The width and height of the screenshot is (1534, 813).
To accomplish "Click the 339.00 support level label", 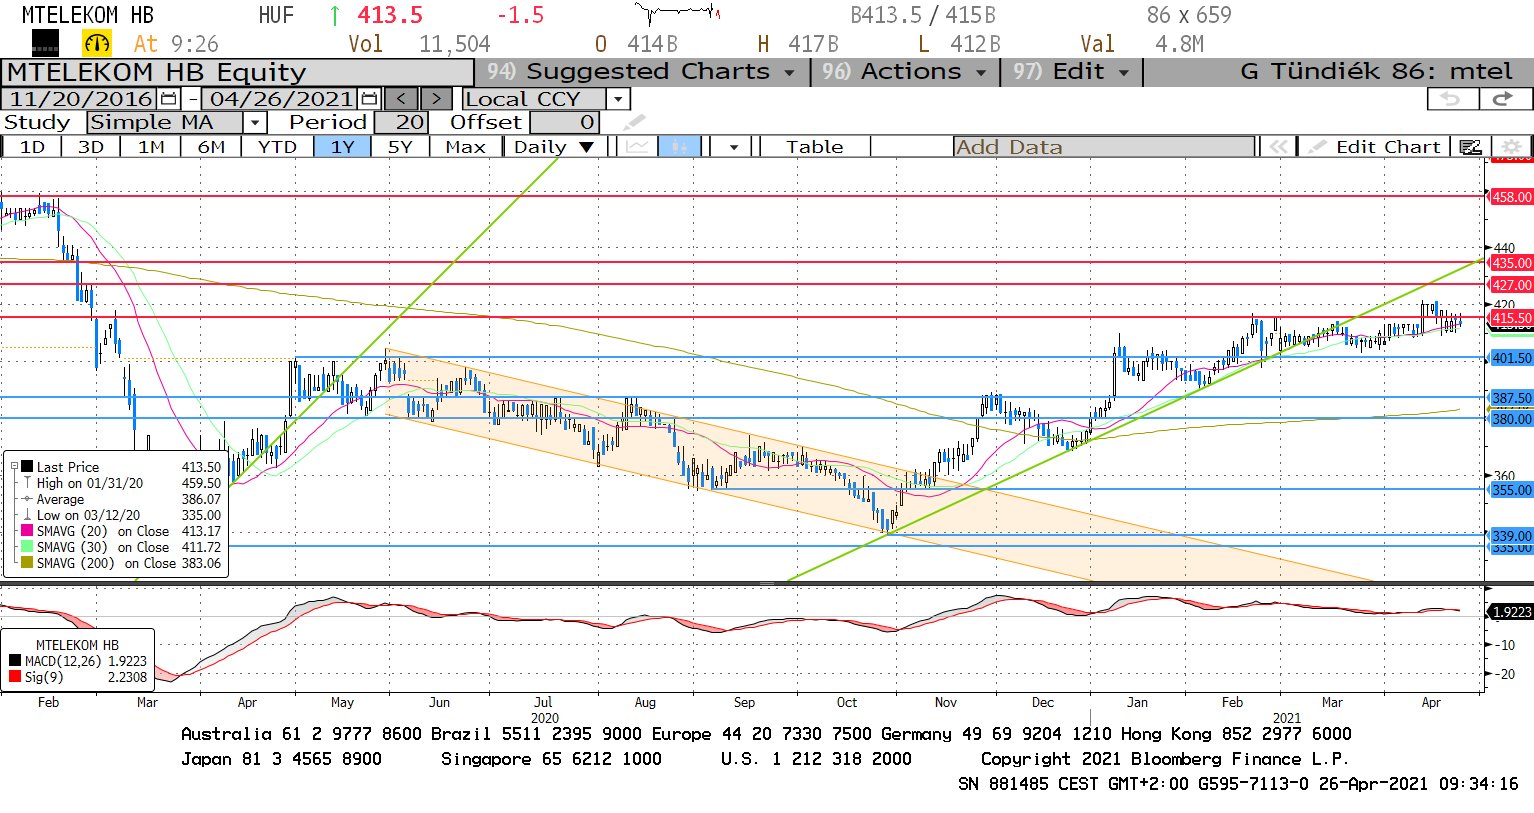I will (1511, 536).
